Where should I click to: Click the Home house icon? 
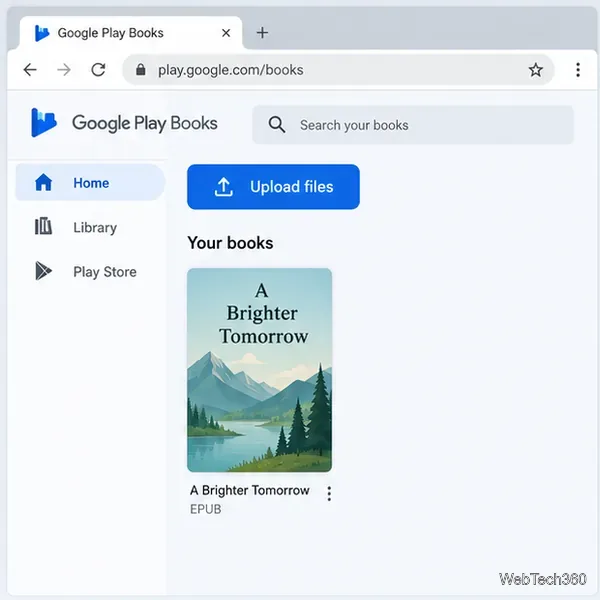(x=43, y=182)
